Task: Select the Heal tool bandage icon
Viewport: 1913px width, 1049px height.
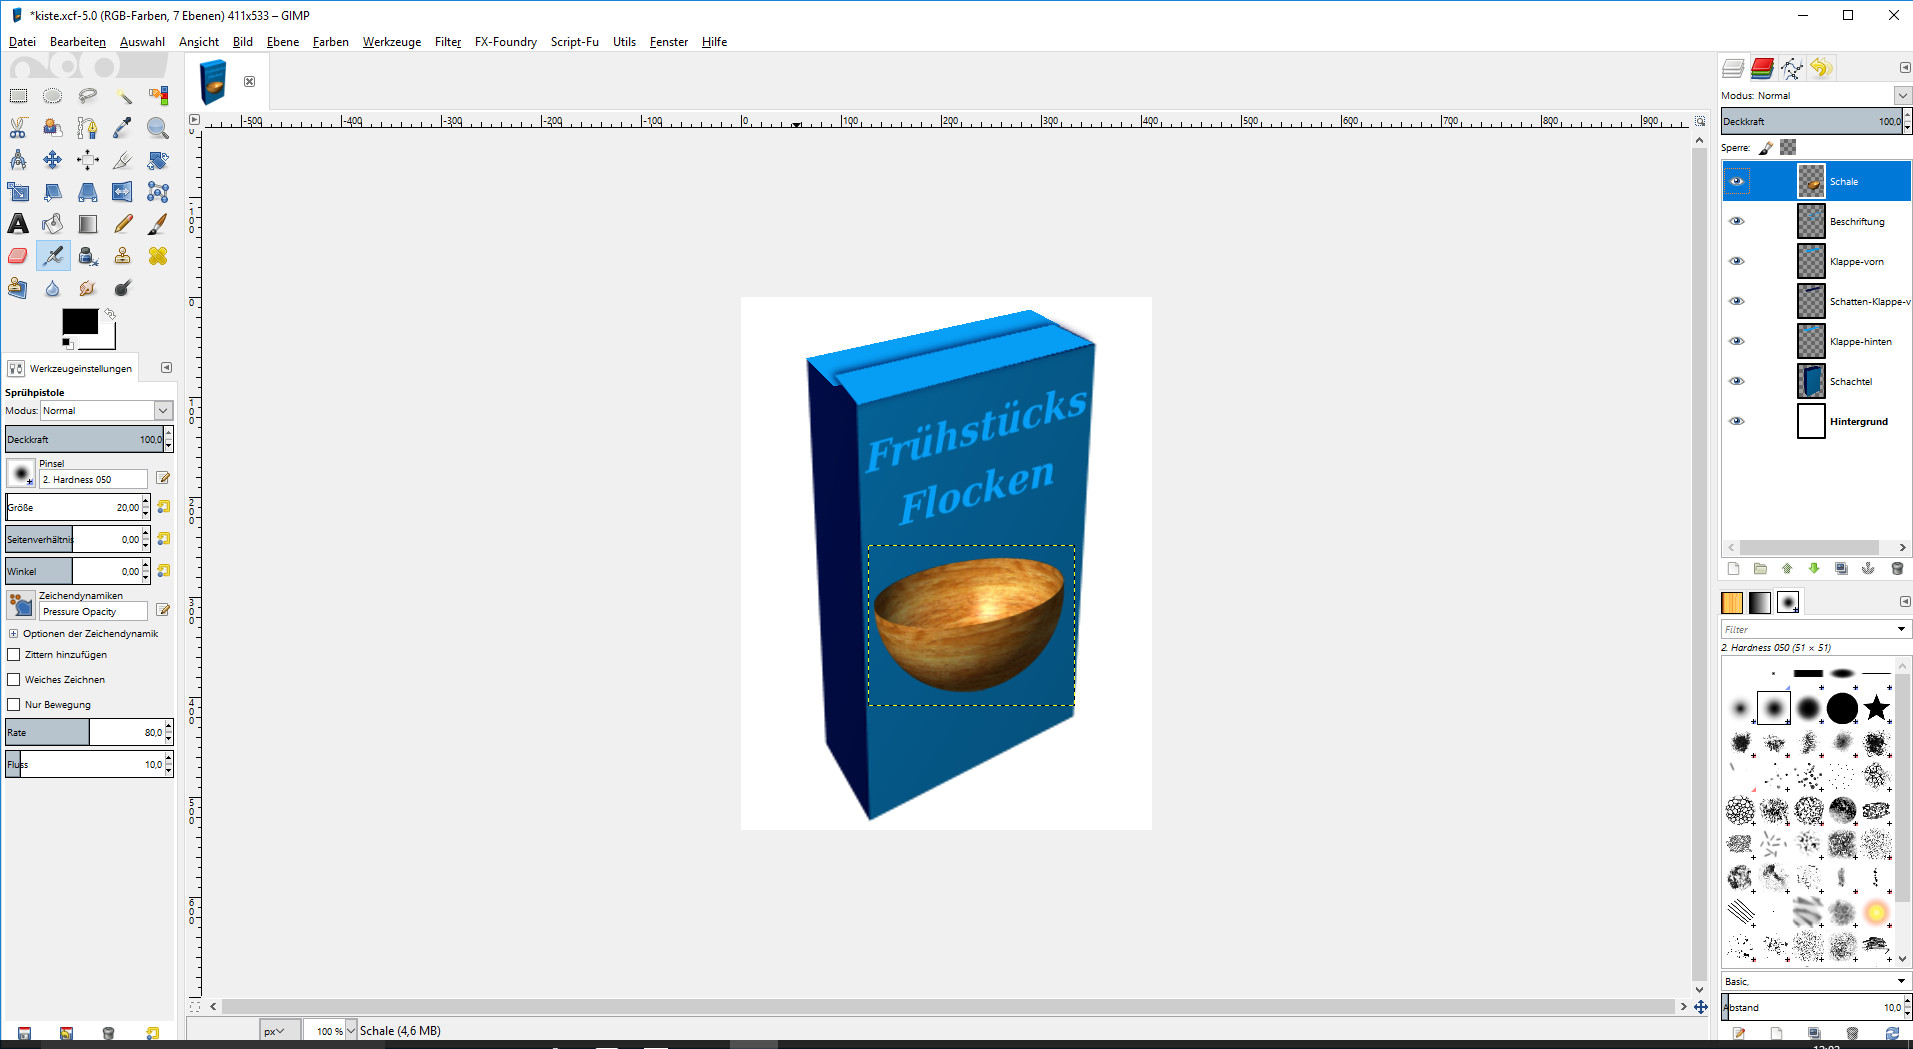Action: tap(157, 256)
